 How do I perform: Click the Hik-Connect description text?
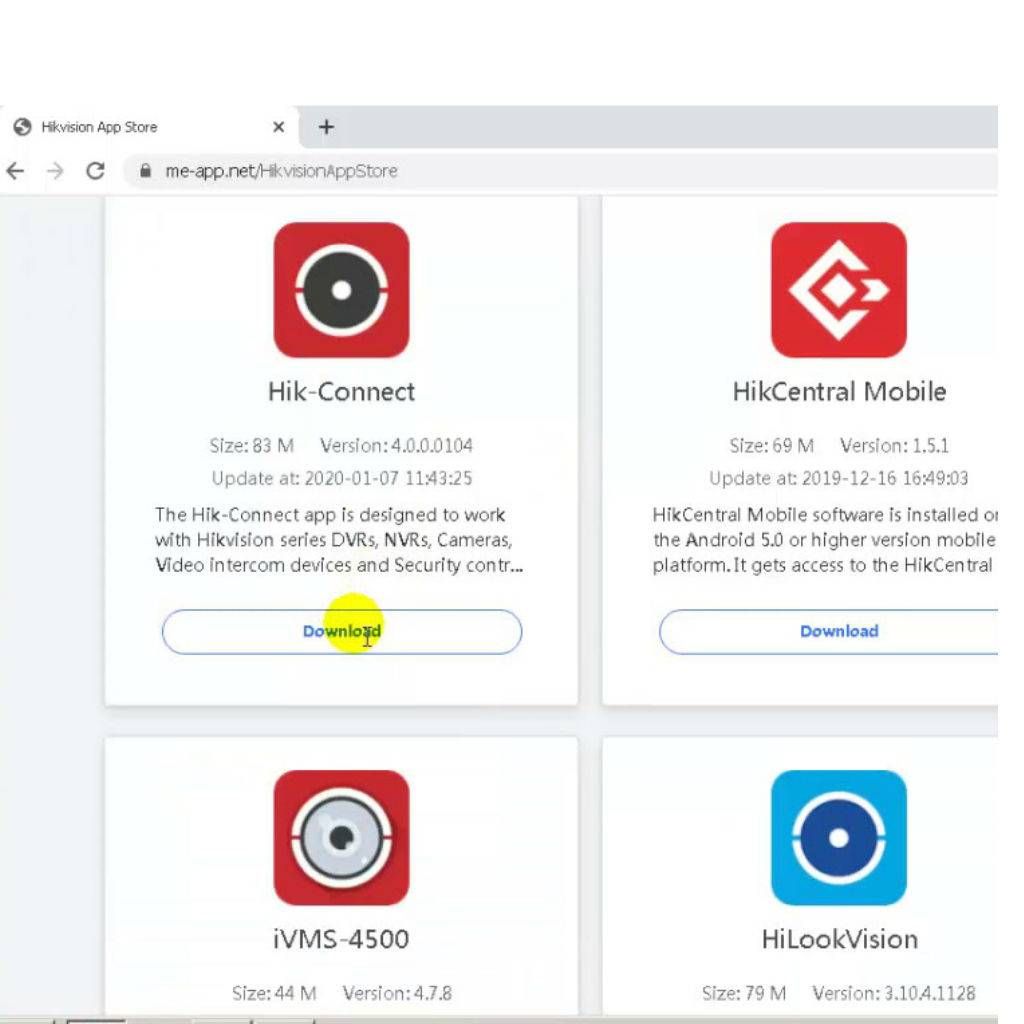point(338,540)
